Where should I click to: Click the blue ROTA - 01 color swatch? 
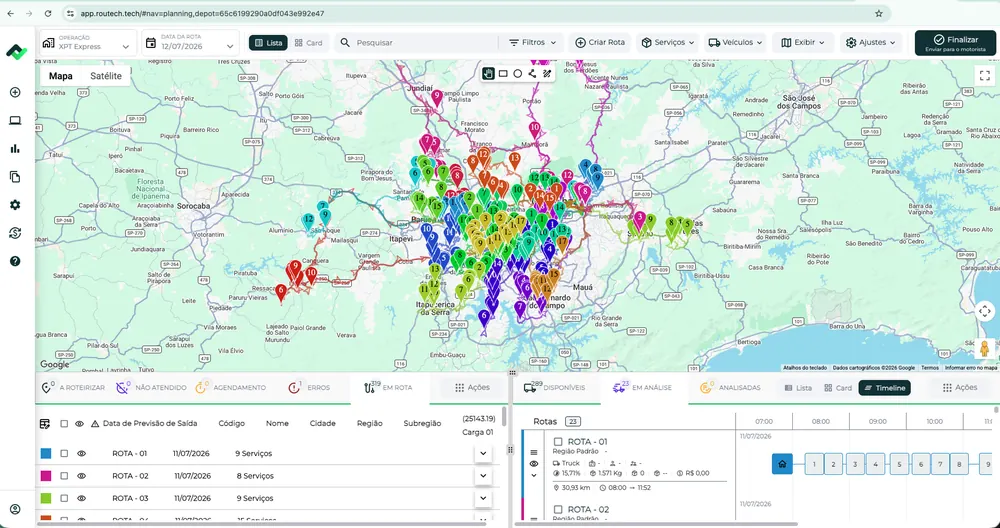46,453
